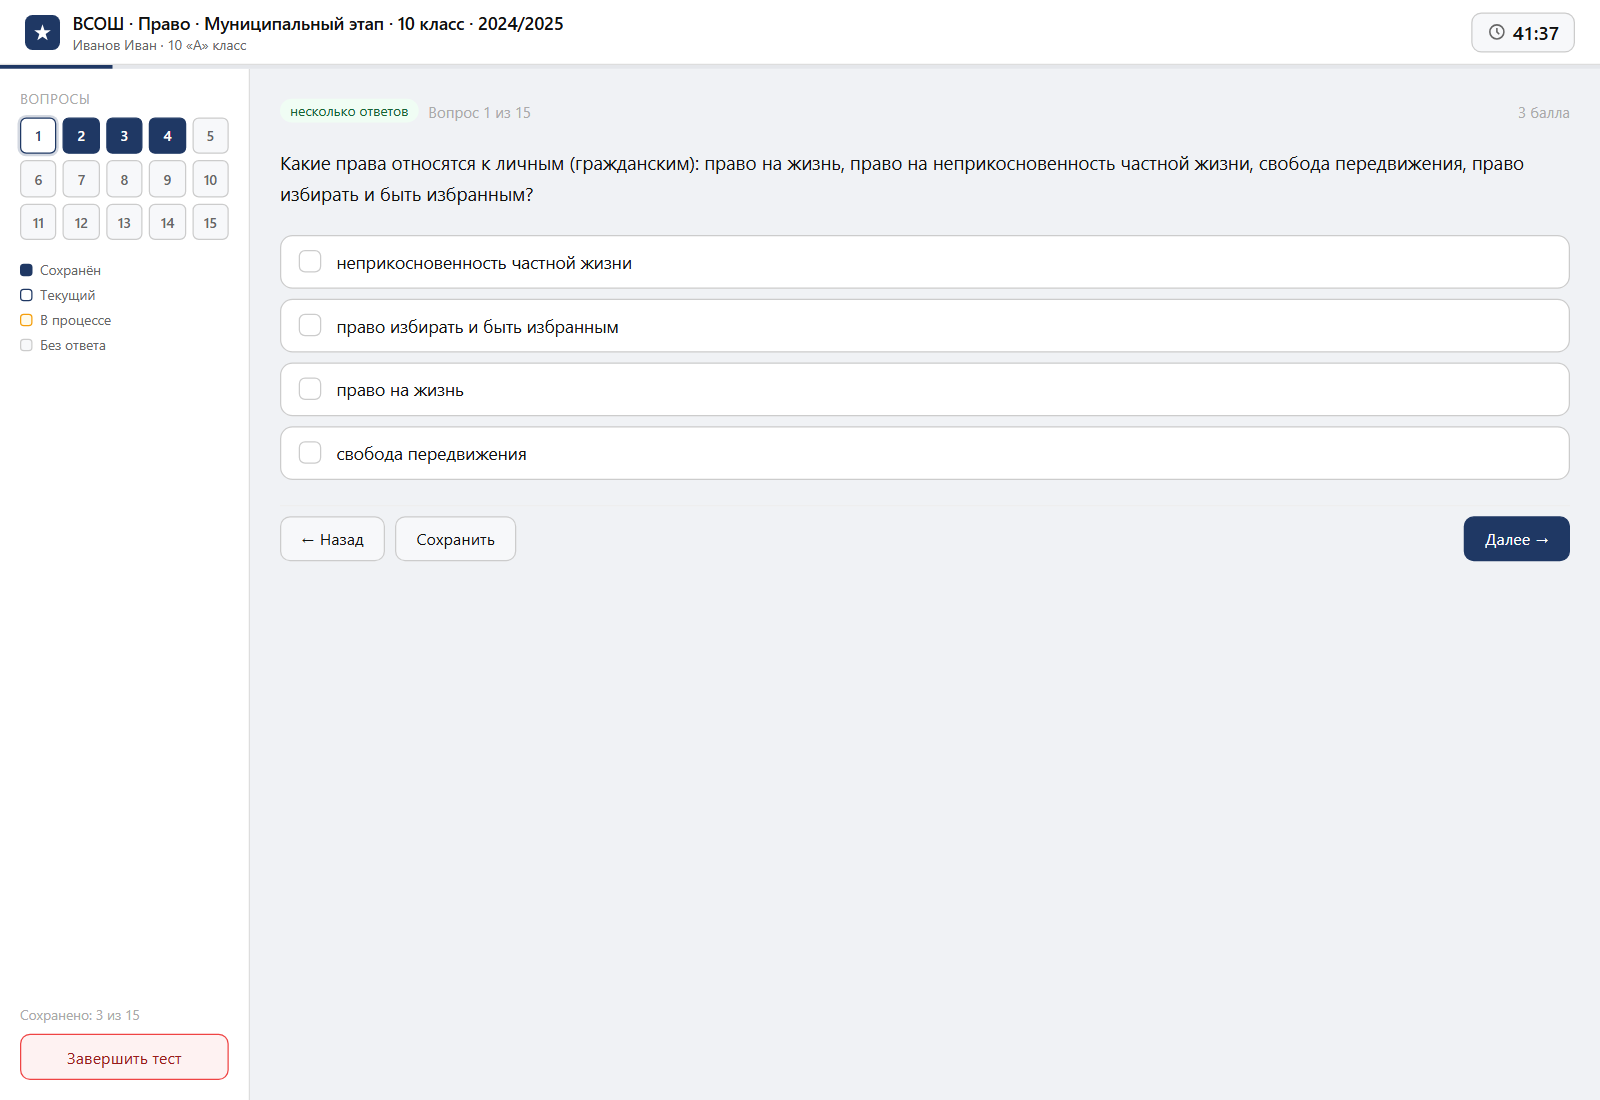
Task: Open question 6
Action: click(38, 180)
